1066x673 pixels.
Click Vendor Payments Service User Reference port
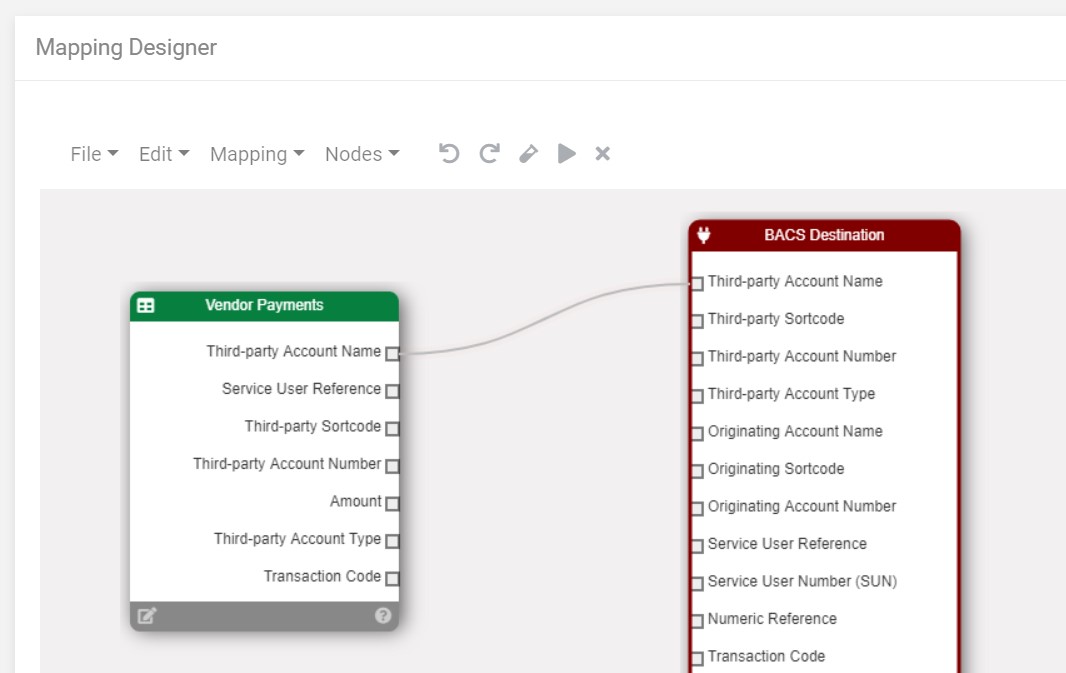392,391
